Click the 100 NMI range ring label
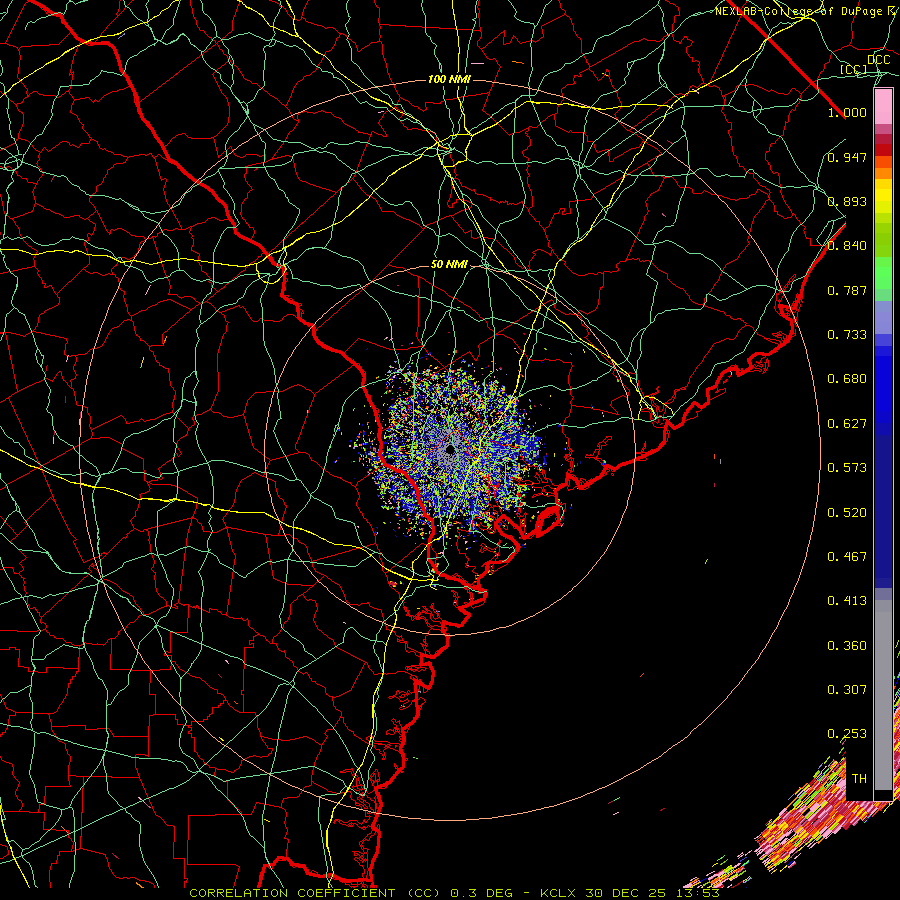Viewport: 900px width, 900px height. (449, 79)
